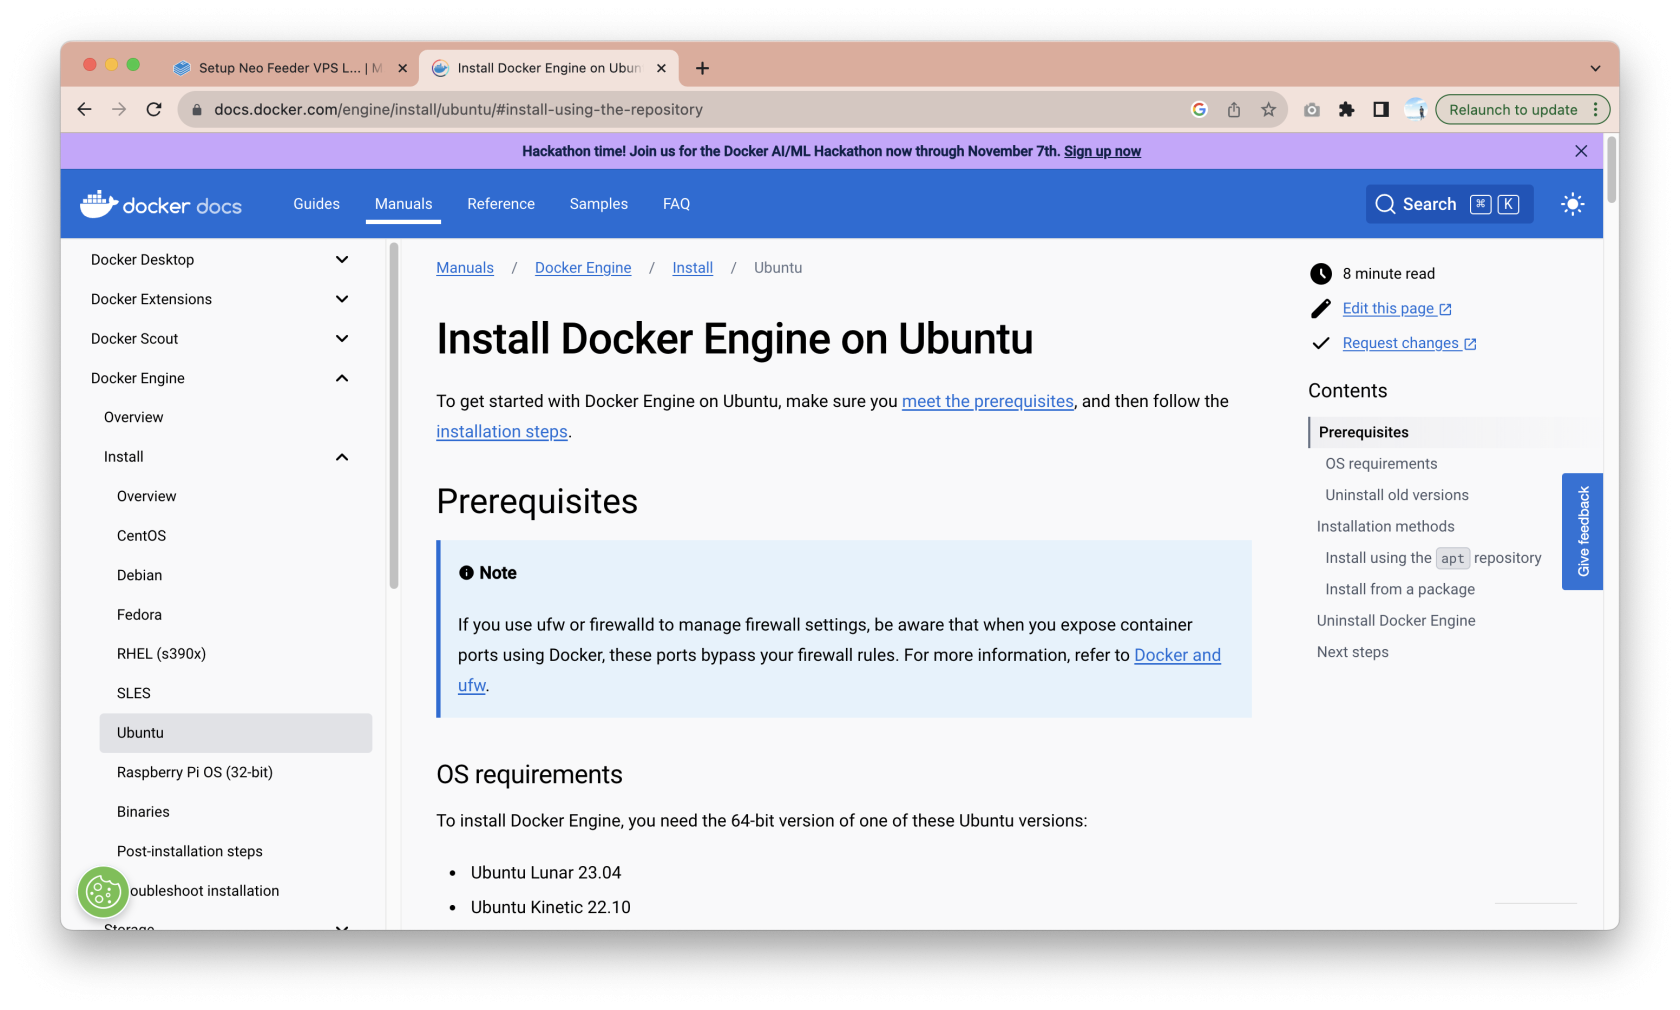Toggle light/dark theme sun icon
This screenshot has height=1010, width=1680.
pos(1572,204)
